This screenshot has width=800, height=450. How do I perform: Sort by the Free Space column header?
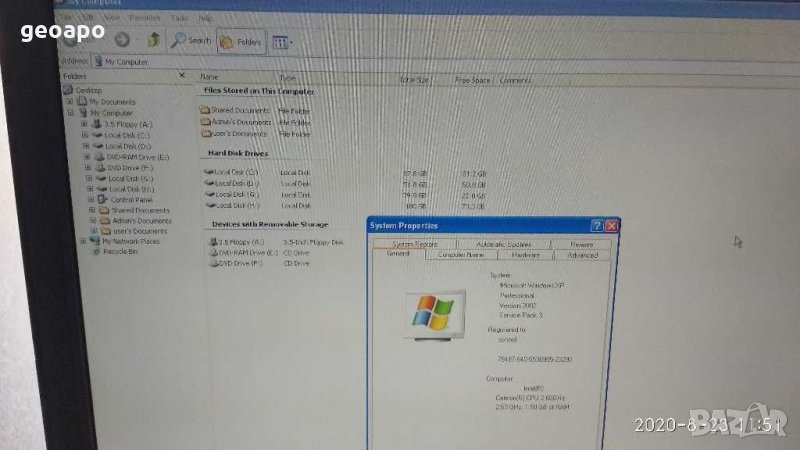472,80
